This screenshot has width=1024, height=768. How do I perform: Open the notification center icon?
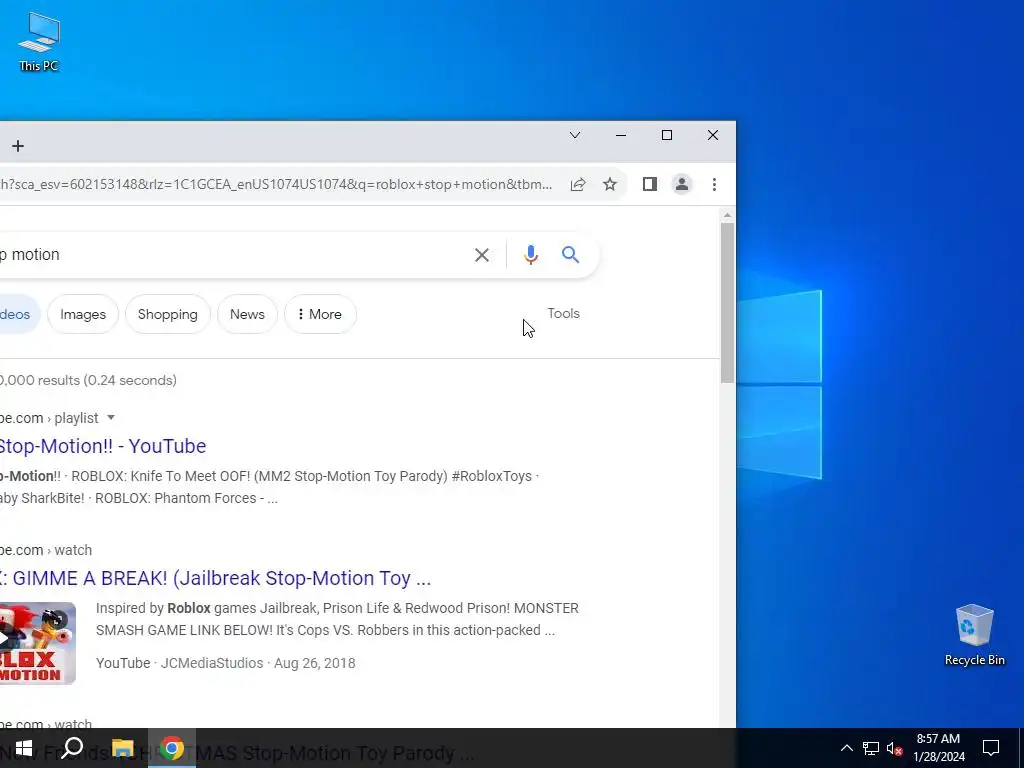991,748
